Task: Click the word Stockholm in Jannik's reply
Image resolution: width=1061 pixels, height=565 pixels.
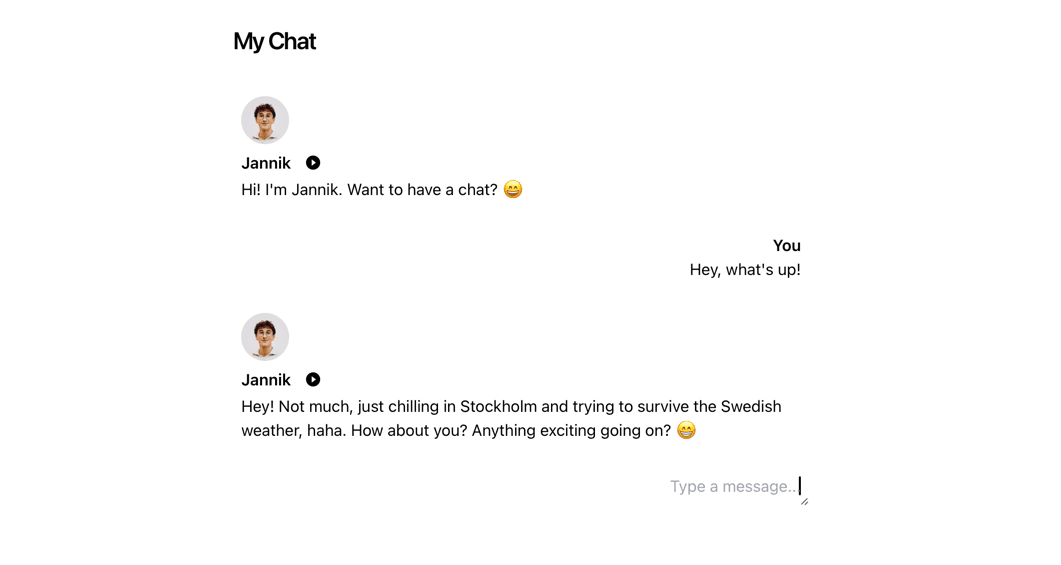Action: coord(499,407)
